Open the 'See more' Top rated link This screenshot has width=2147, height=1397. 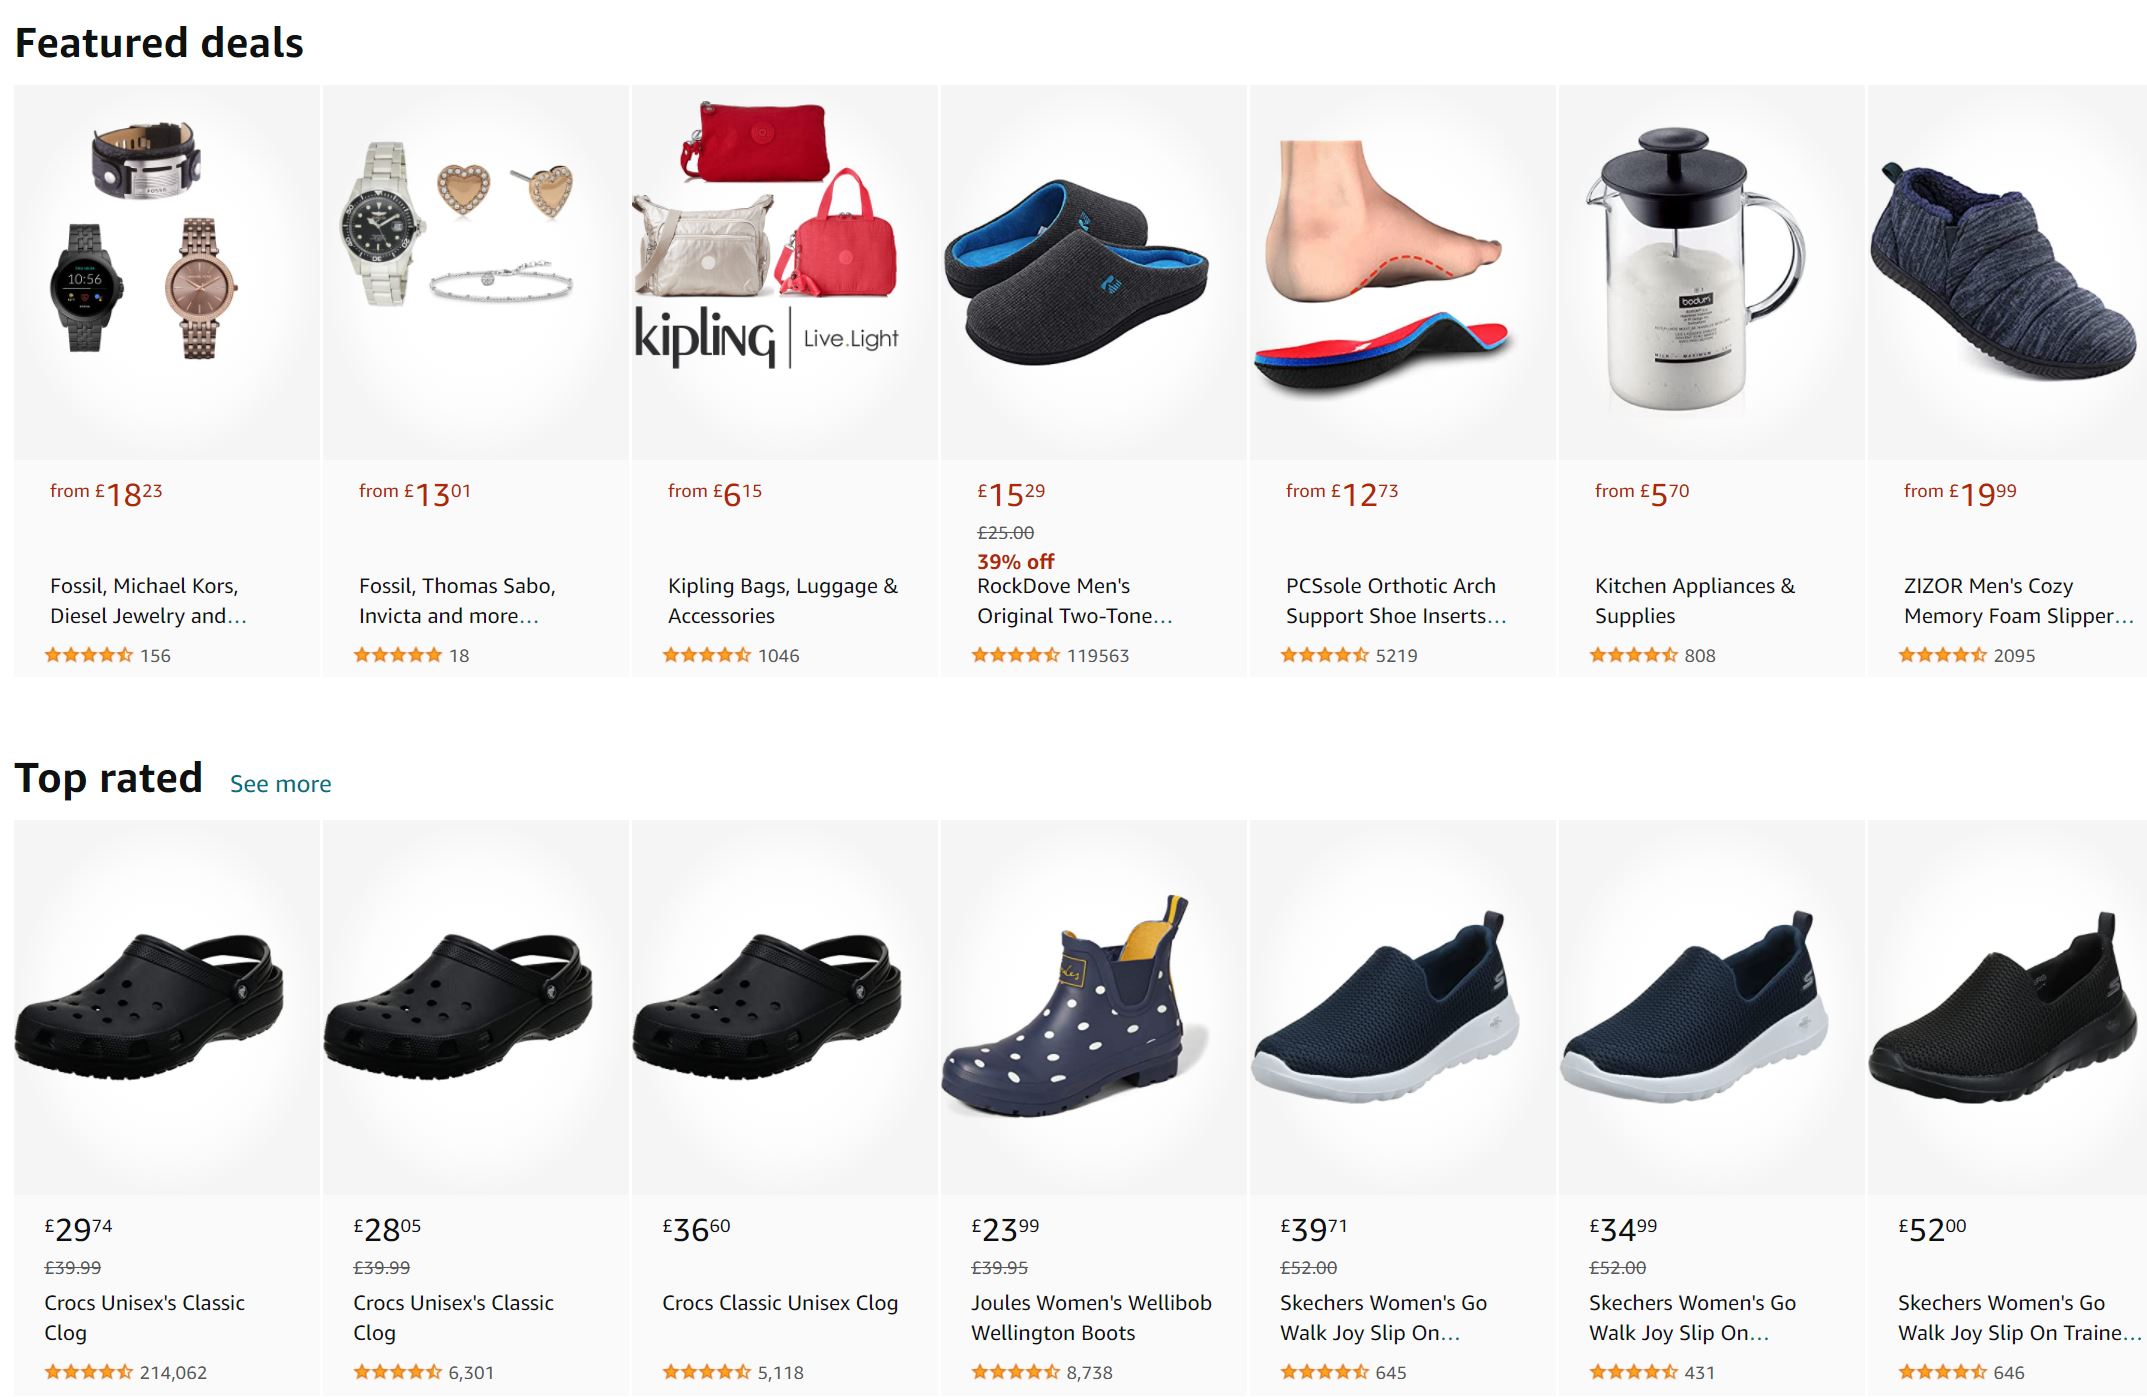coord(280,784)
